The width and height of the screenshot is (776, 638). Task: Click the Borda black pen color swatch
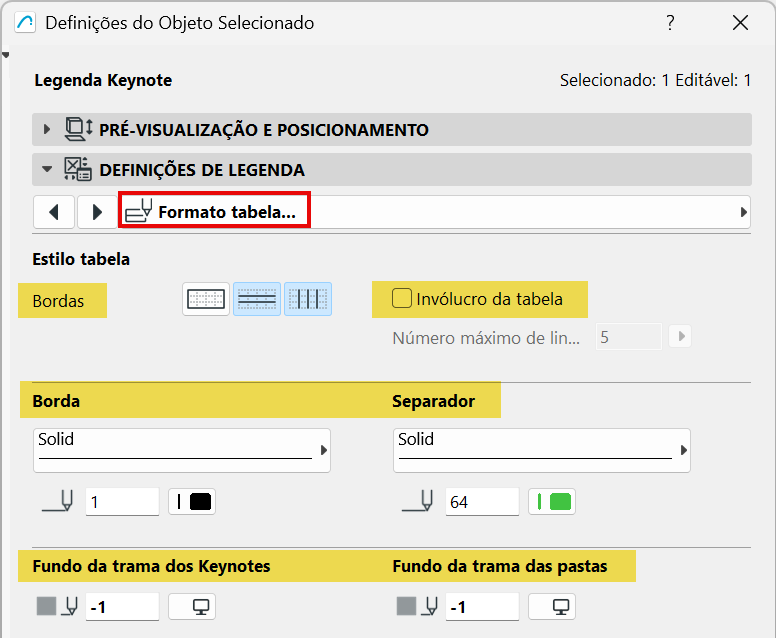tap(192, 502)
